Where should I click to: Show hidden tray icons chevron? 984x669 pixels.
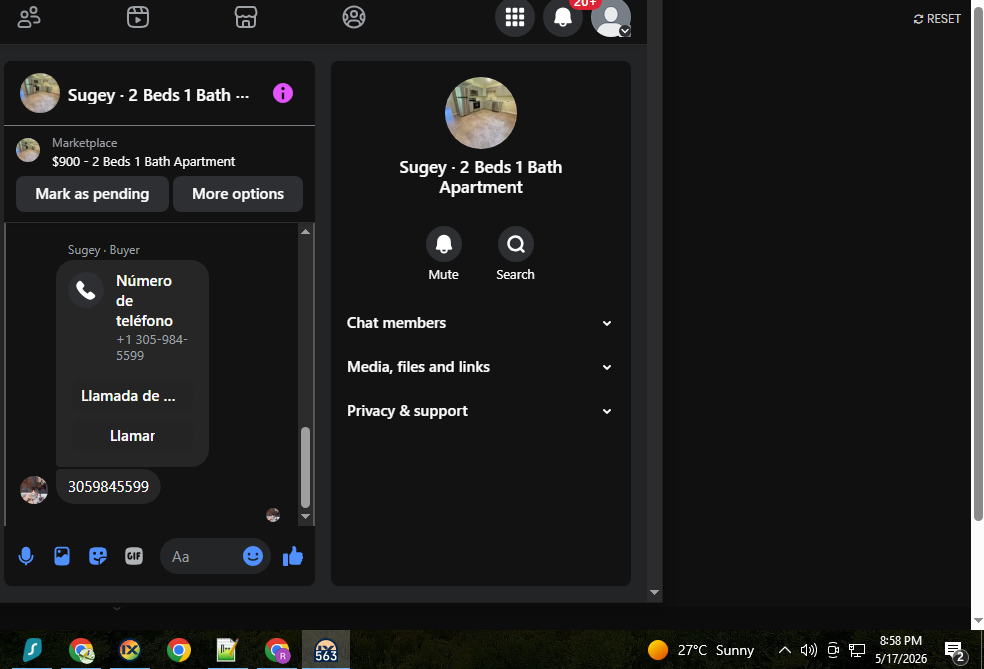click(x=784, y=650)
